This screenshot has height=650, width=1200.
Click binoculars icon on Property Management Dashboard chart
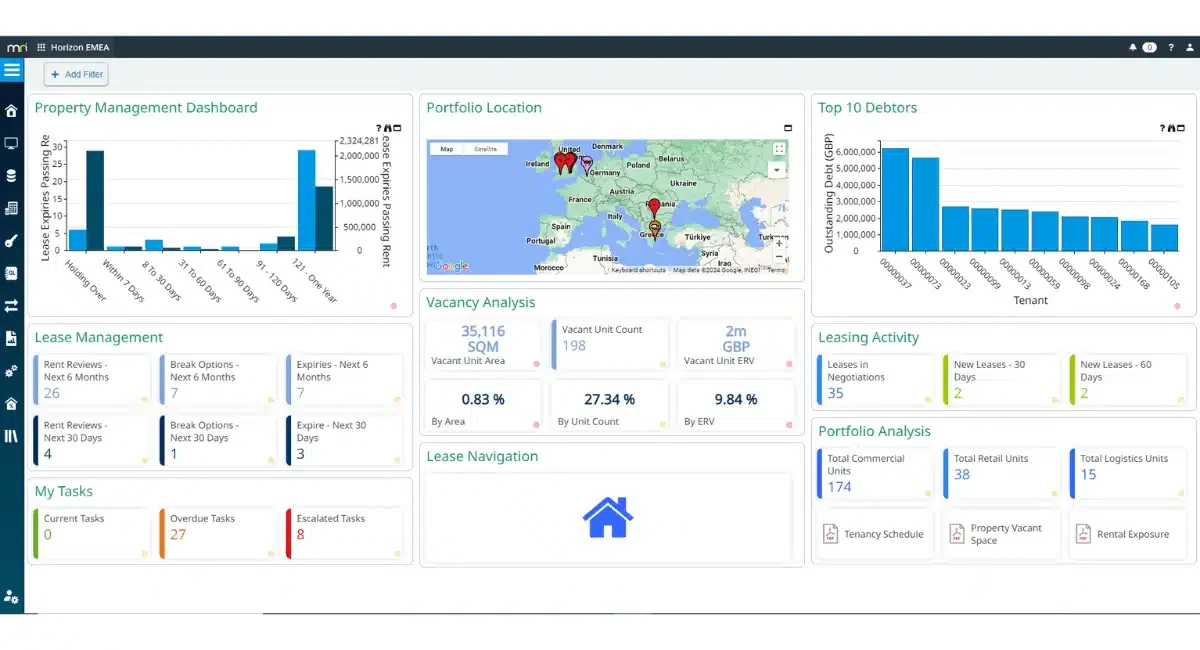388,128
